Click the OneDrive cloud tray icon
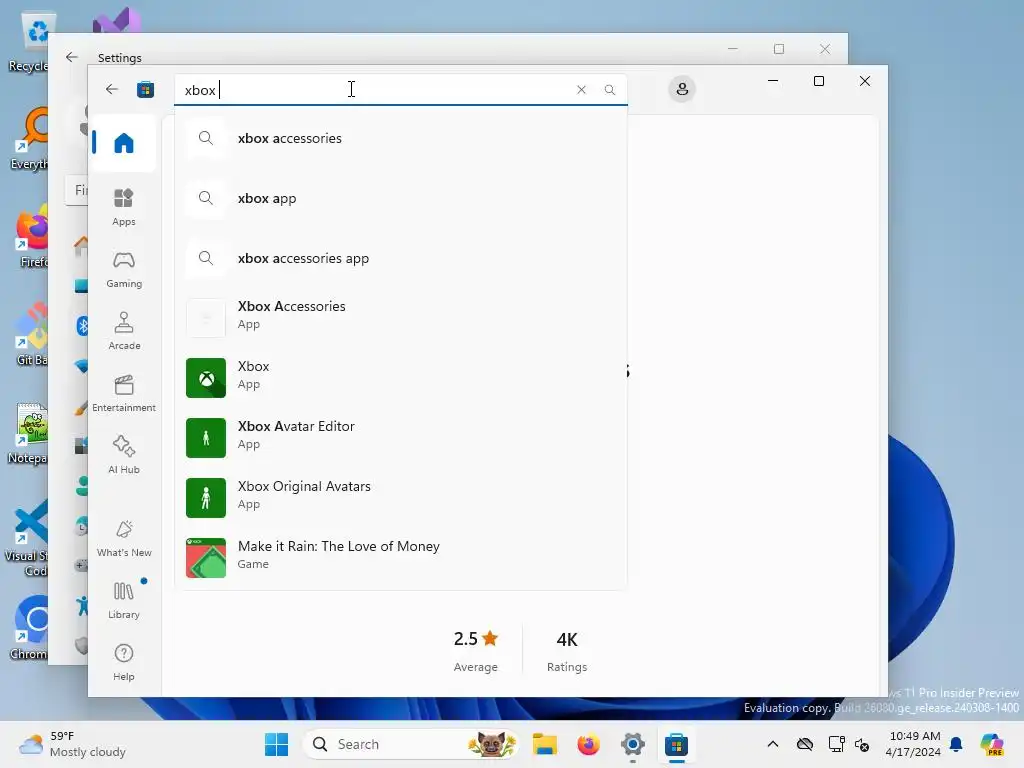 pos(805,744)
